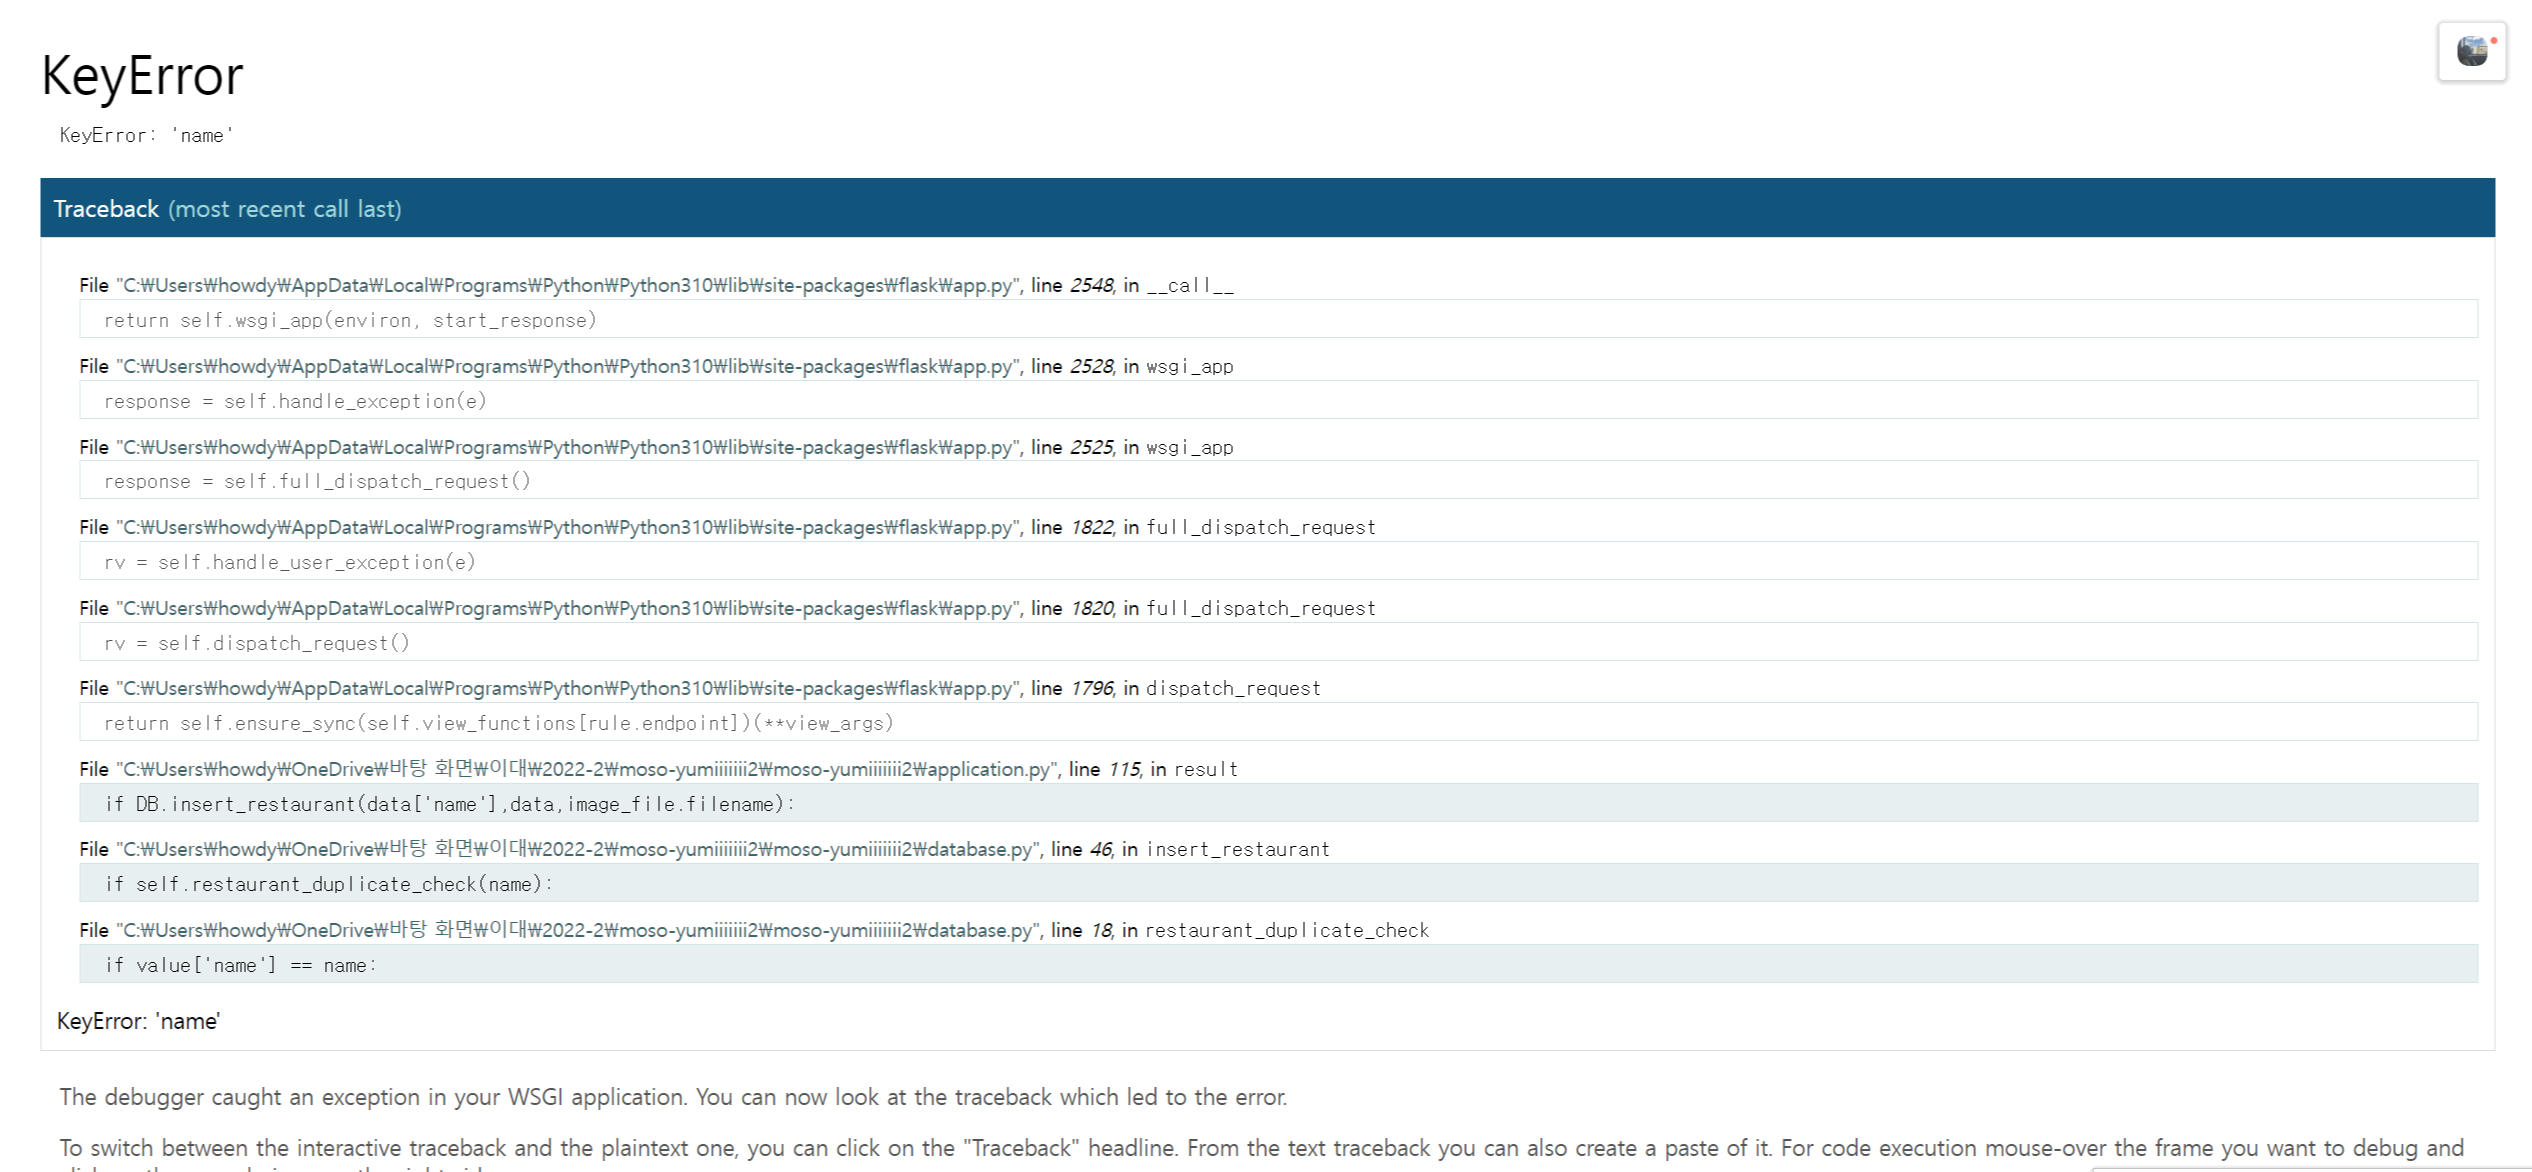The height and width of the screenshot is (1172, 2532).
Task: Click code line 'rv = self.handle_user_exception(e)'
Action: pyautogui.click(x=290, y=562)
